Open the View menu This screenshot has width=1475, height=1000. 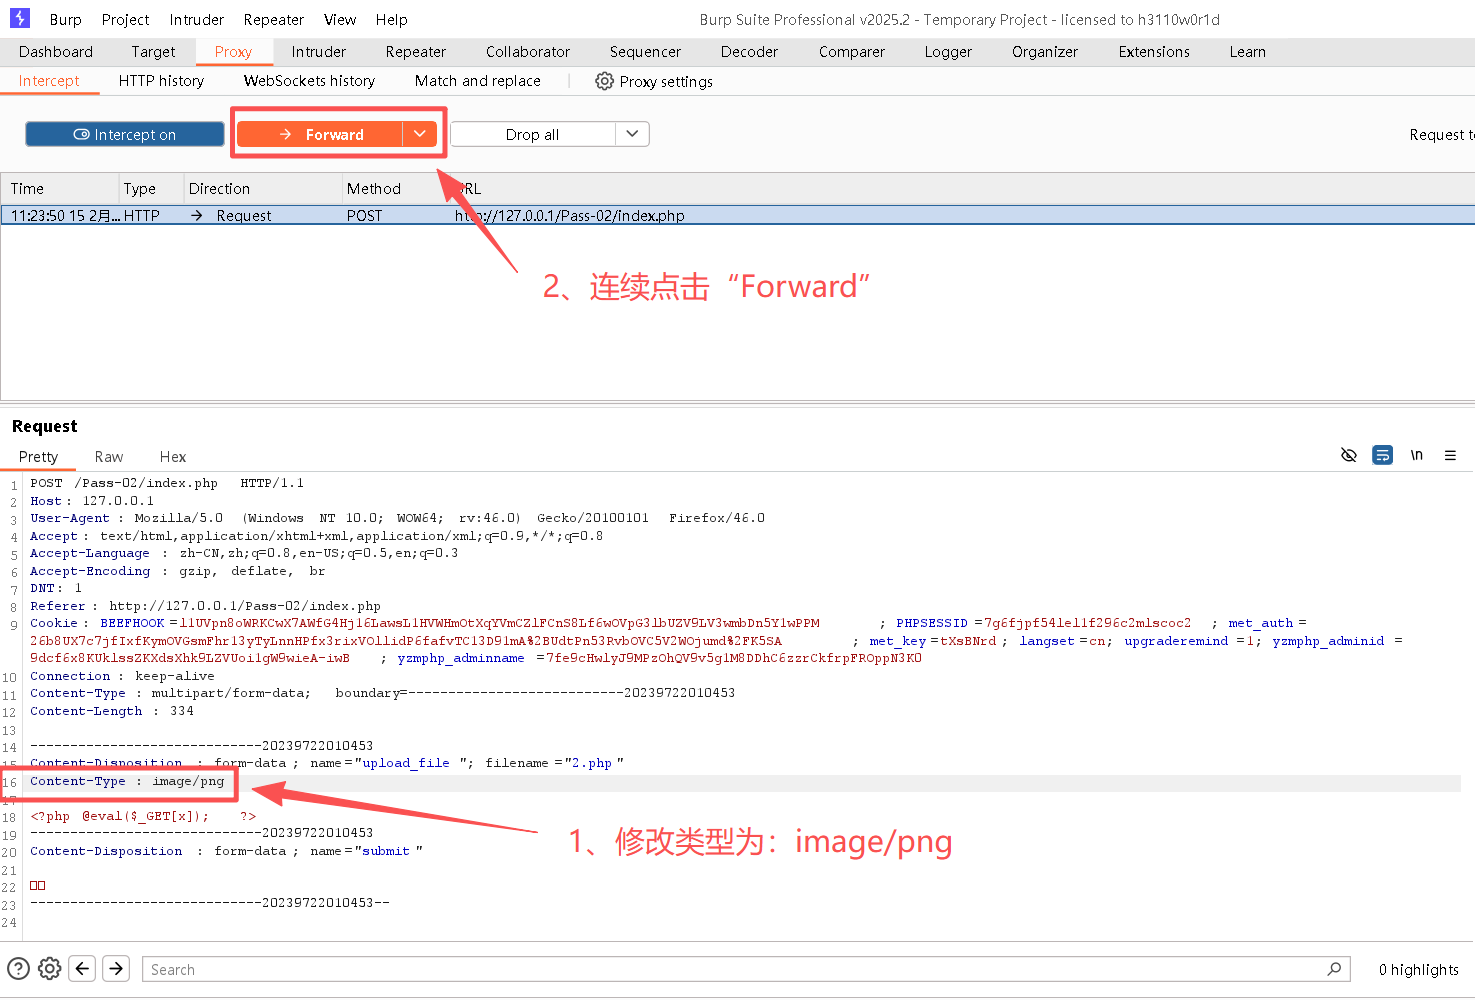[340, 19]
